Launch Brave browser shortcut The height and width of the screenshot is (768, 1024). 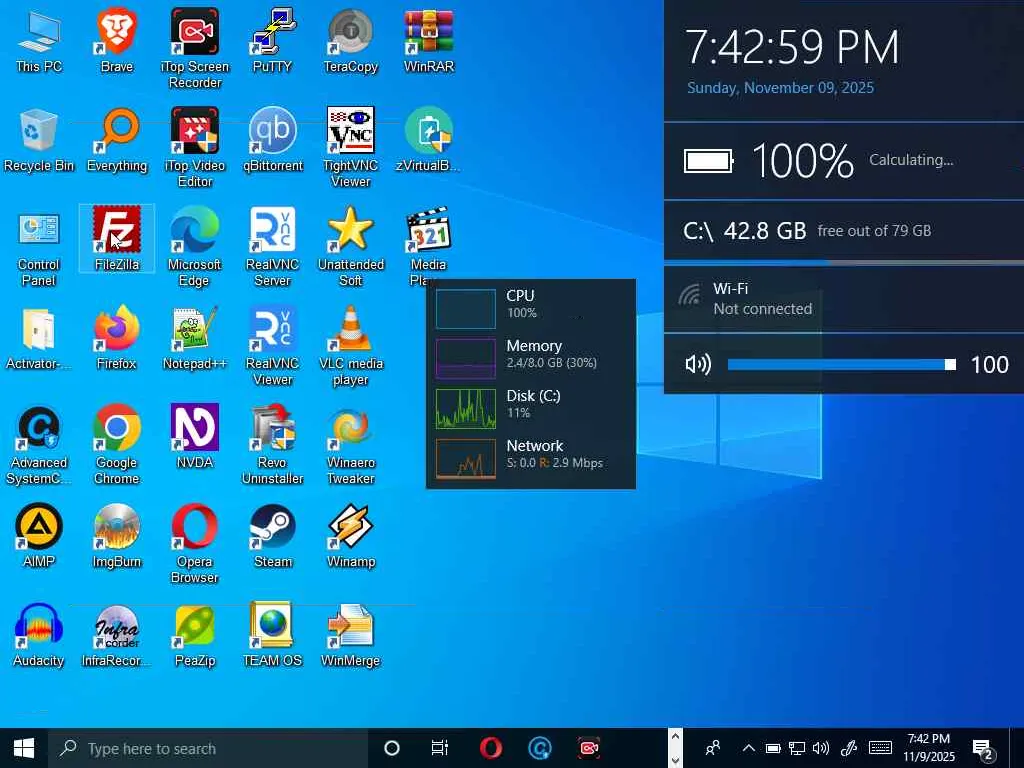pyautogui.click(x=116, y=41)
